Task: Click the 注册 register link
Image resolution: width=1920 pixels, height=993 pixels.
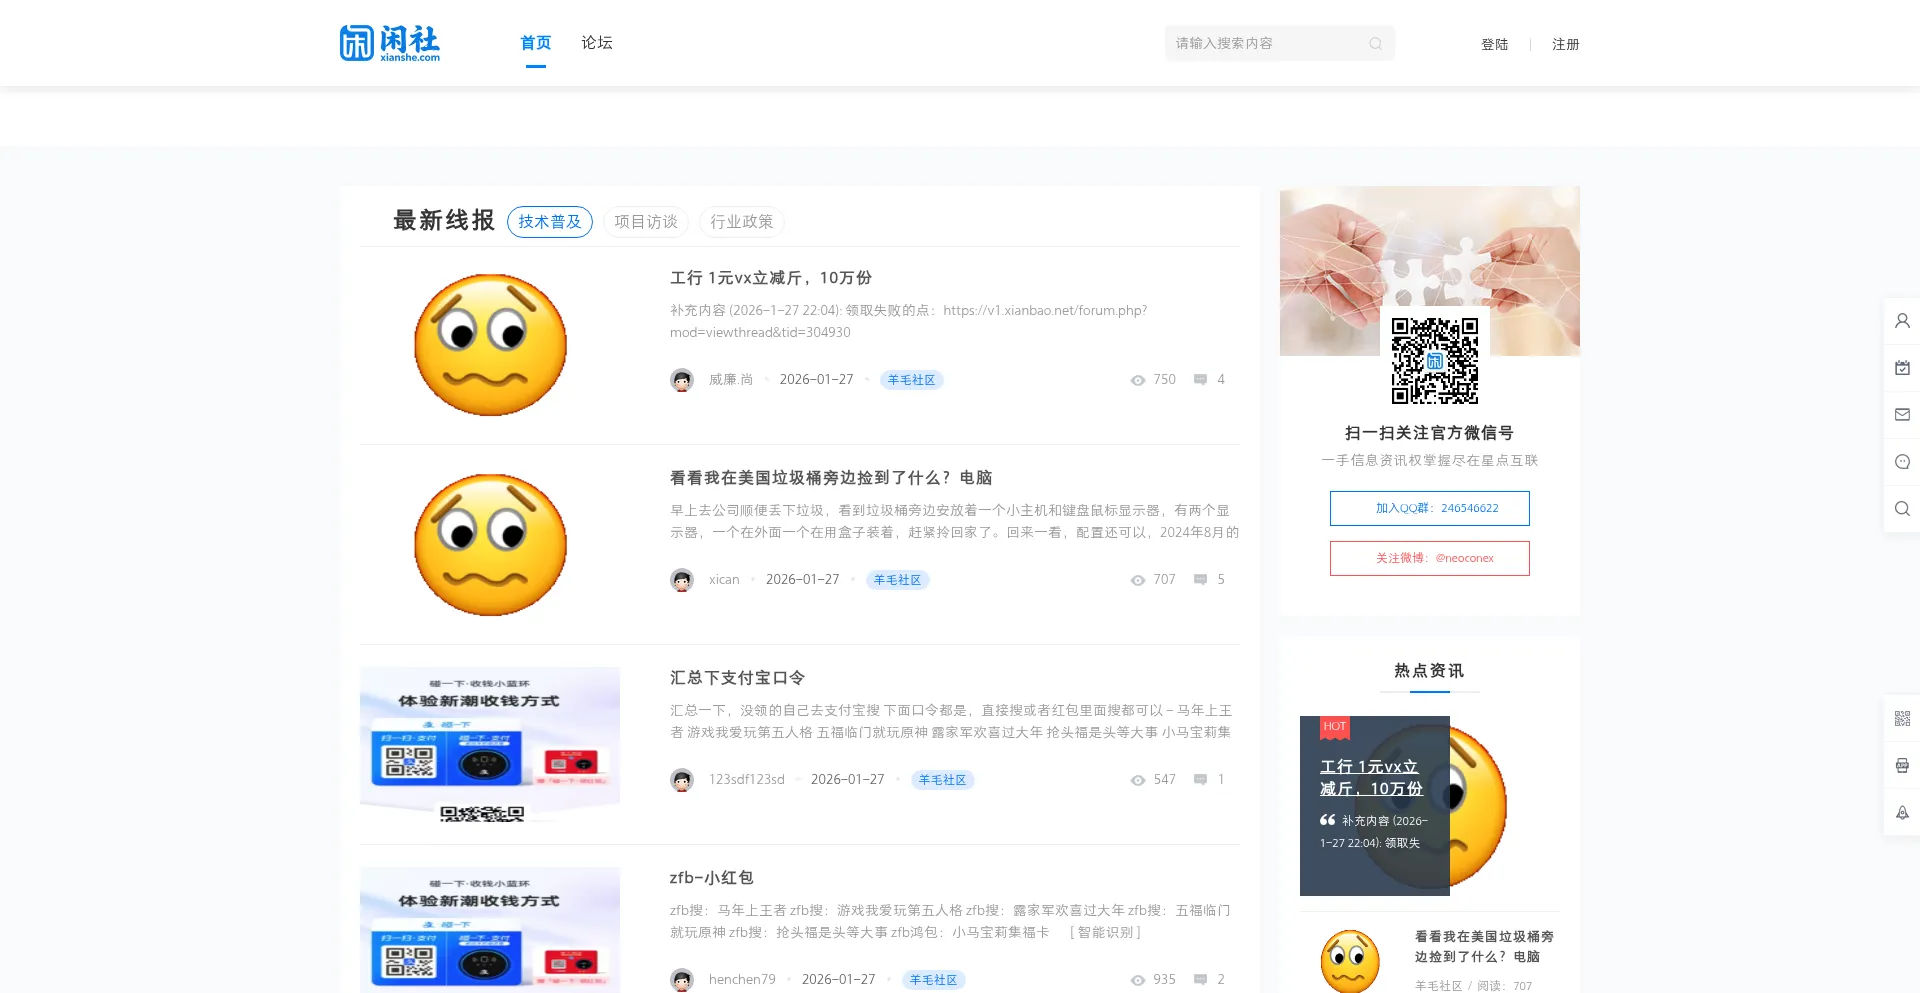Action: [1566, 44]
